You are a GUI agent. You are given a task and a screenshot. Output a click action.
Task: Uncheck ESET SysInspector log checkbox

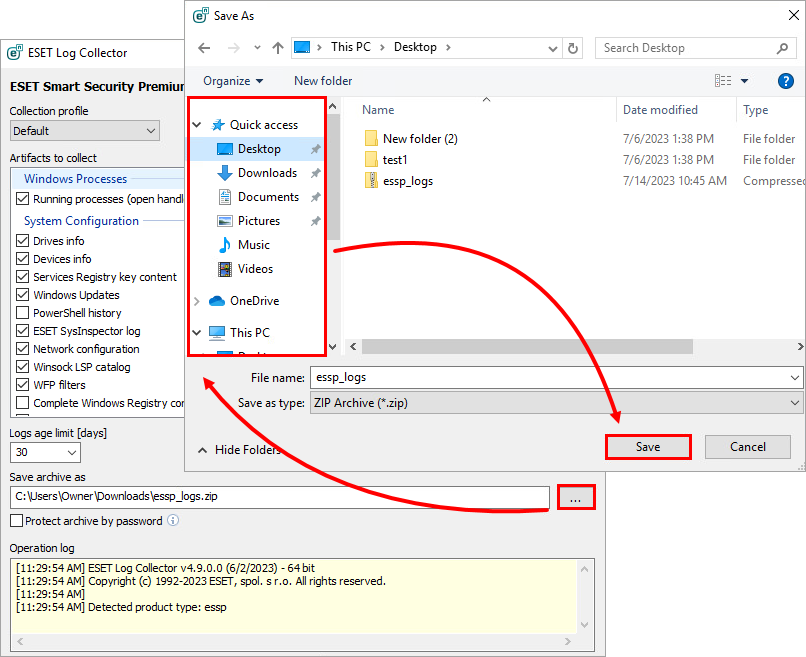(23, 331)
